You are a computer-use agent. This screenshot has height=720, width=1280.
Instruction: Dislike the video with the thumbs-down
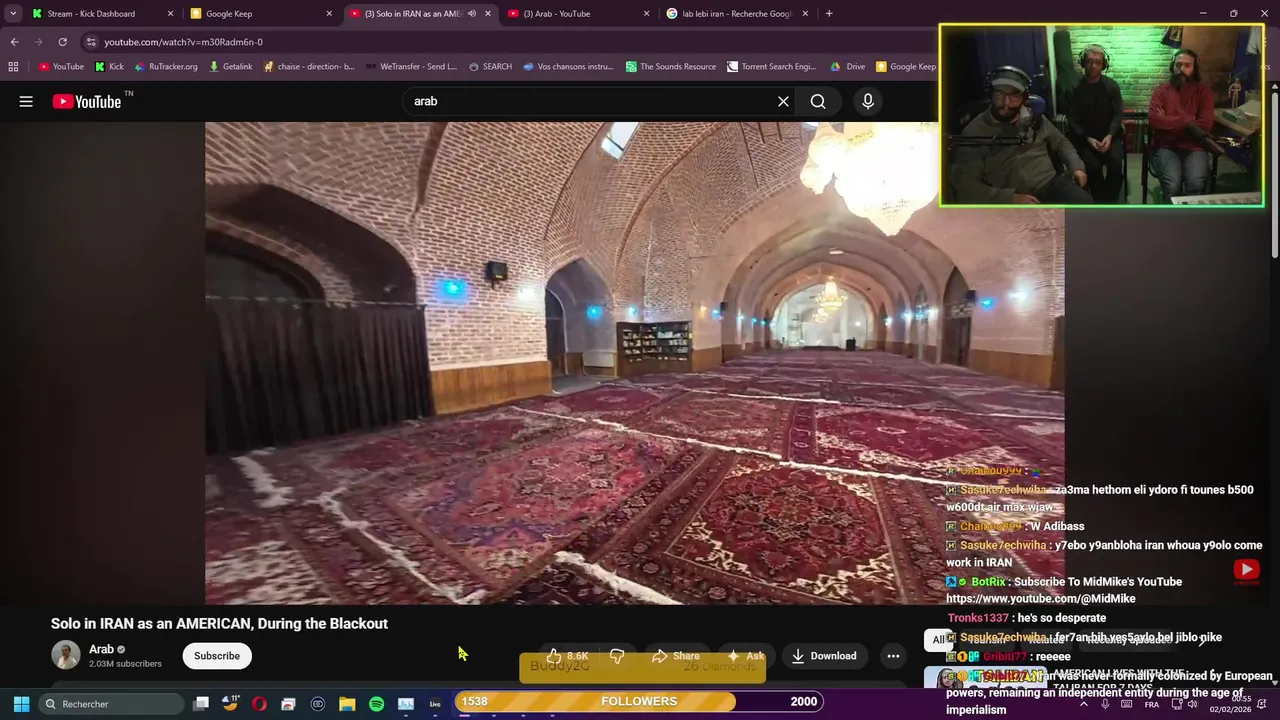617,656
